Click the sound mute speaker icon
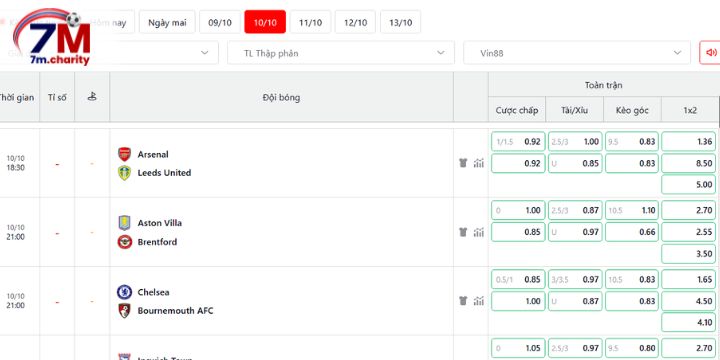Screen dimensions: 720x360 (711, 53)
